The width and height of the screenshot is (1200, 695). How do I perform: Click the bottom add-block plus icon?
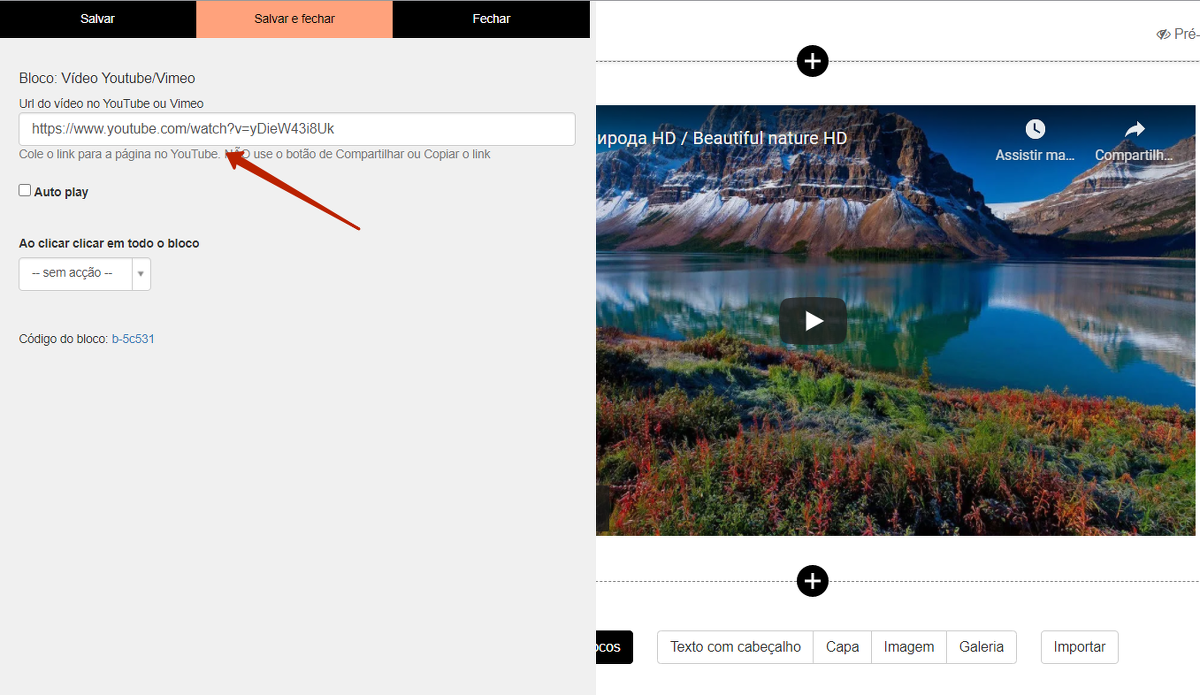tap(812, 581)
